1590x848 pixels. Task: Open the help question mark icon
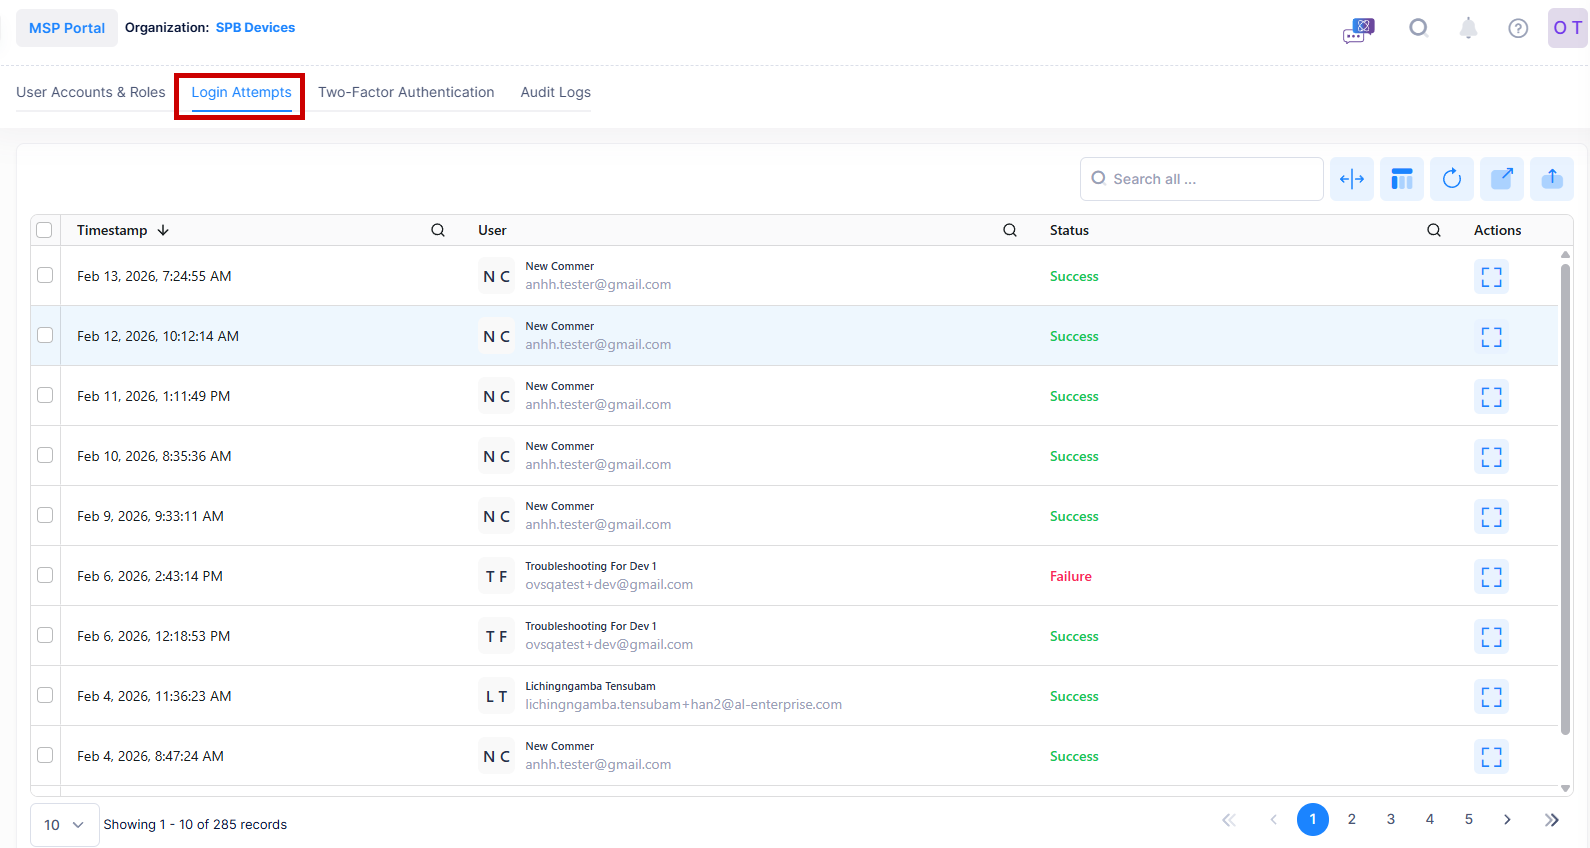[1517, 28]
